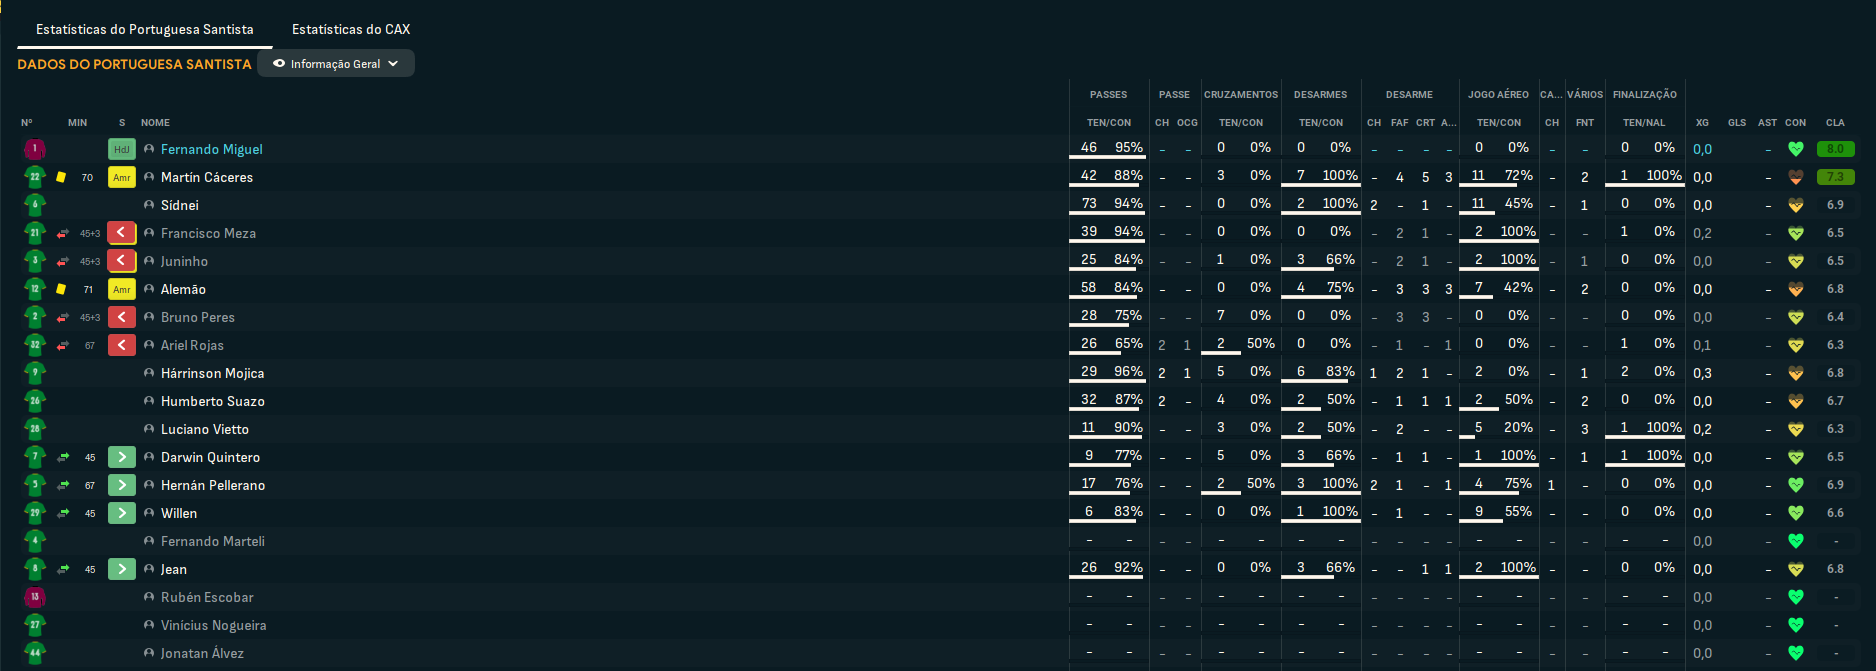This screenshot has width=1876, height=671.
Task: Click Vinícius Nogueira's number 27 shirt icon
Action: (35, 625)
